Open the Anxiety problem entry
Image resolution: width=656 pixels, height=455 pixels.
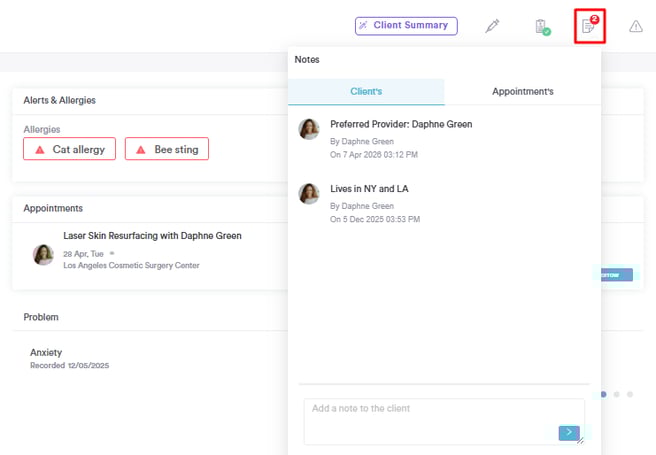[x=46, y=353]
